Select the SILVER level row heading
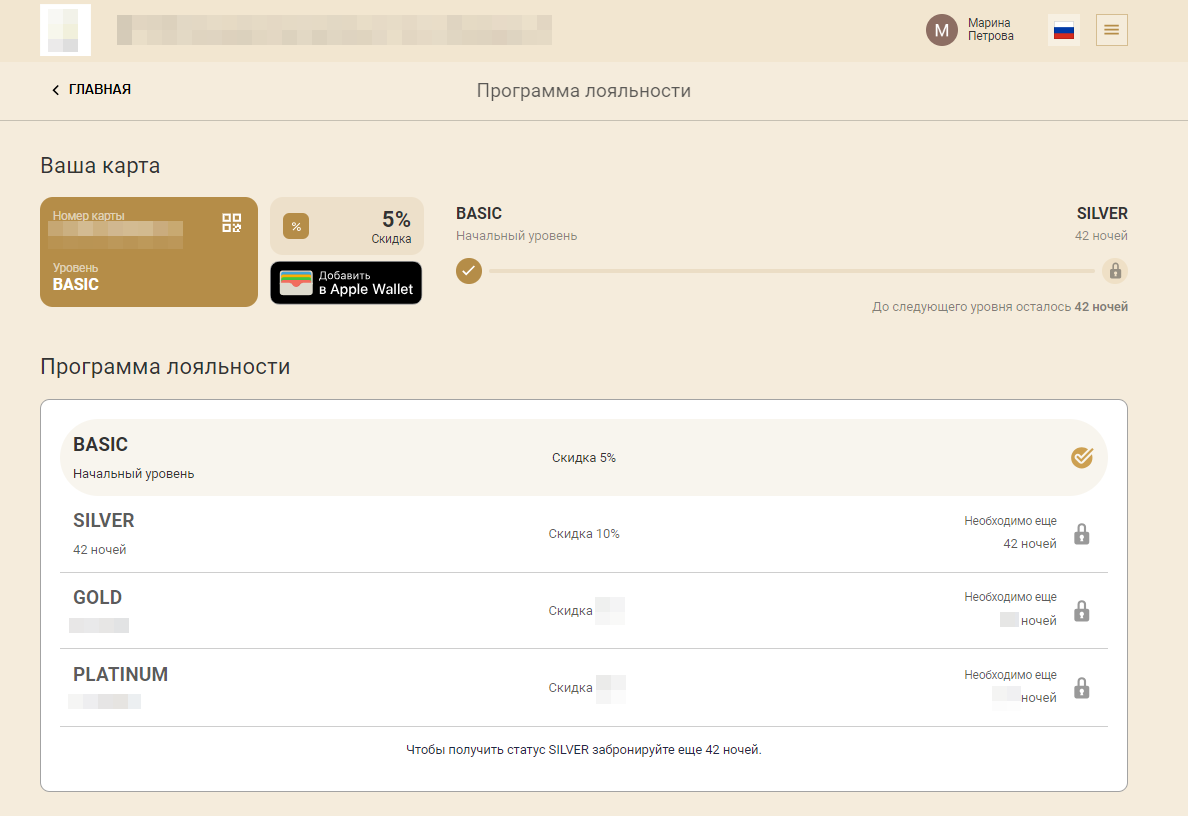Screen dimensions: 1188x816 pos(103,521)
